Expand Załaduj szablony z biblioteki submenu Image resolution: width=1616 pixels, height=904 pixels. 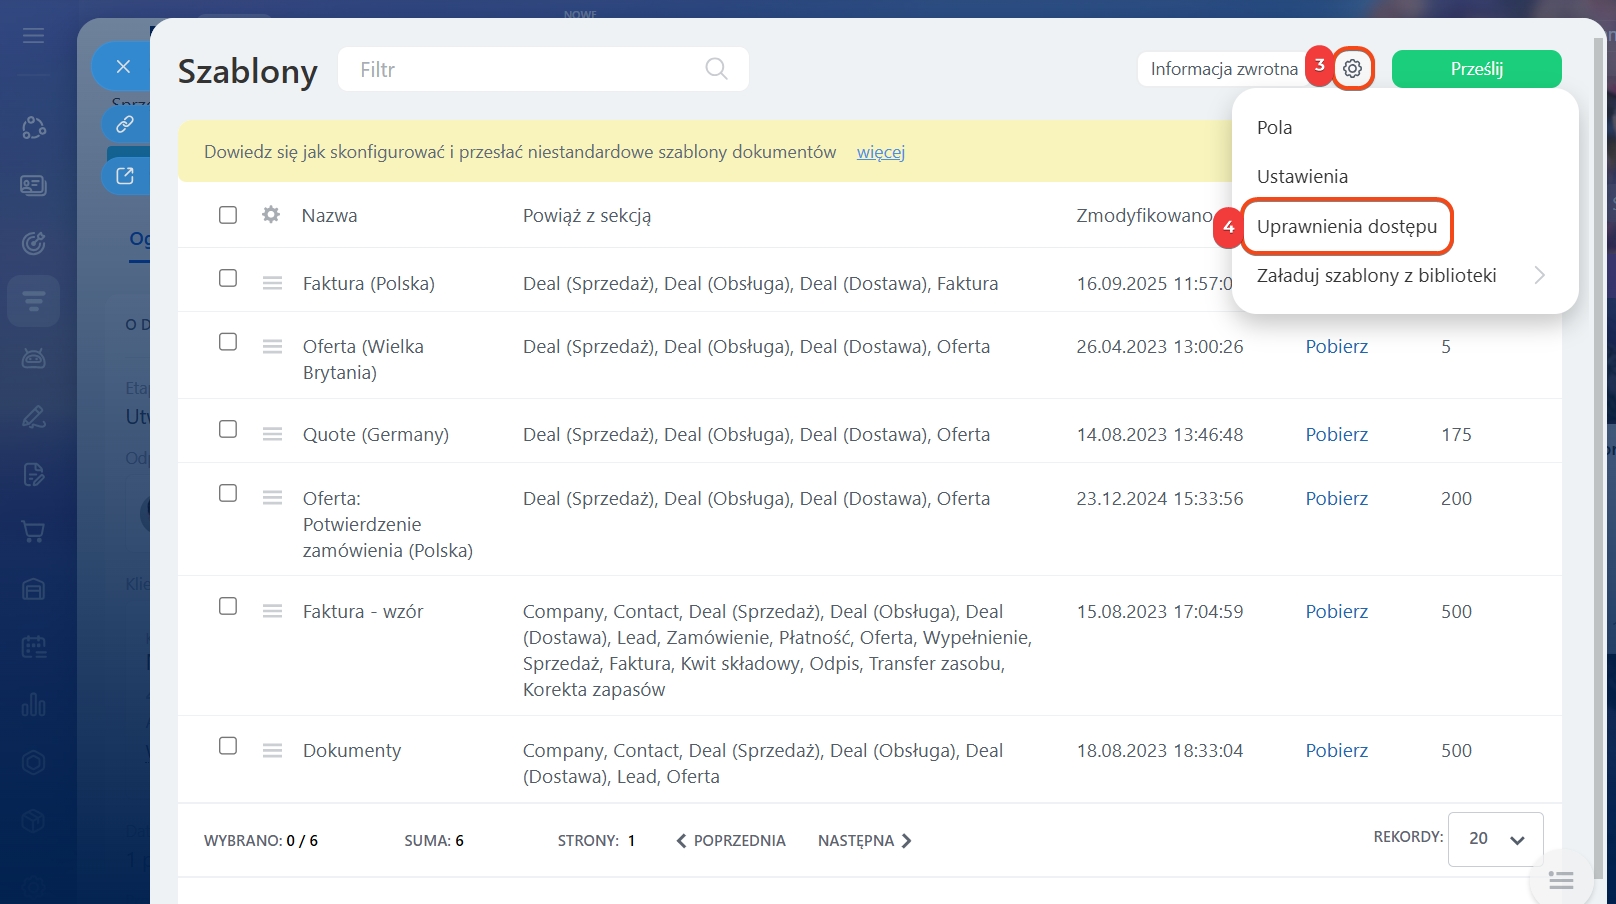[1539, 275]
